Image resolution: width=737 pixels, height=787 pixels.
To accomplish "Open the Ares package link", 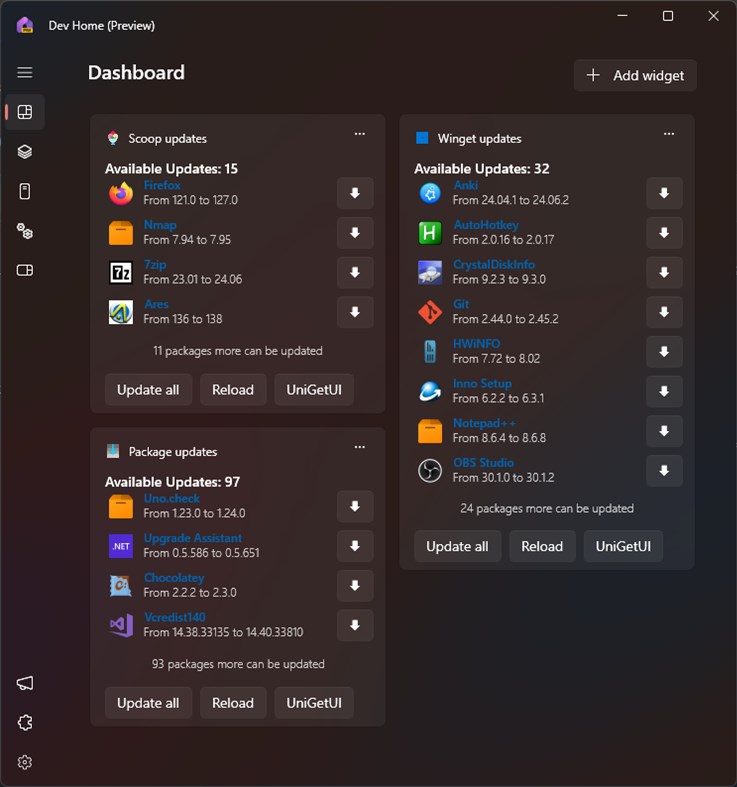I will tap(156, 304).
